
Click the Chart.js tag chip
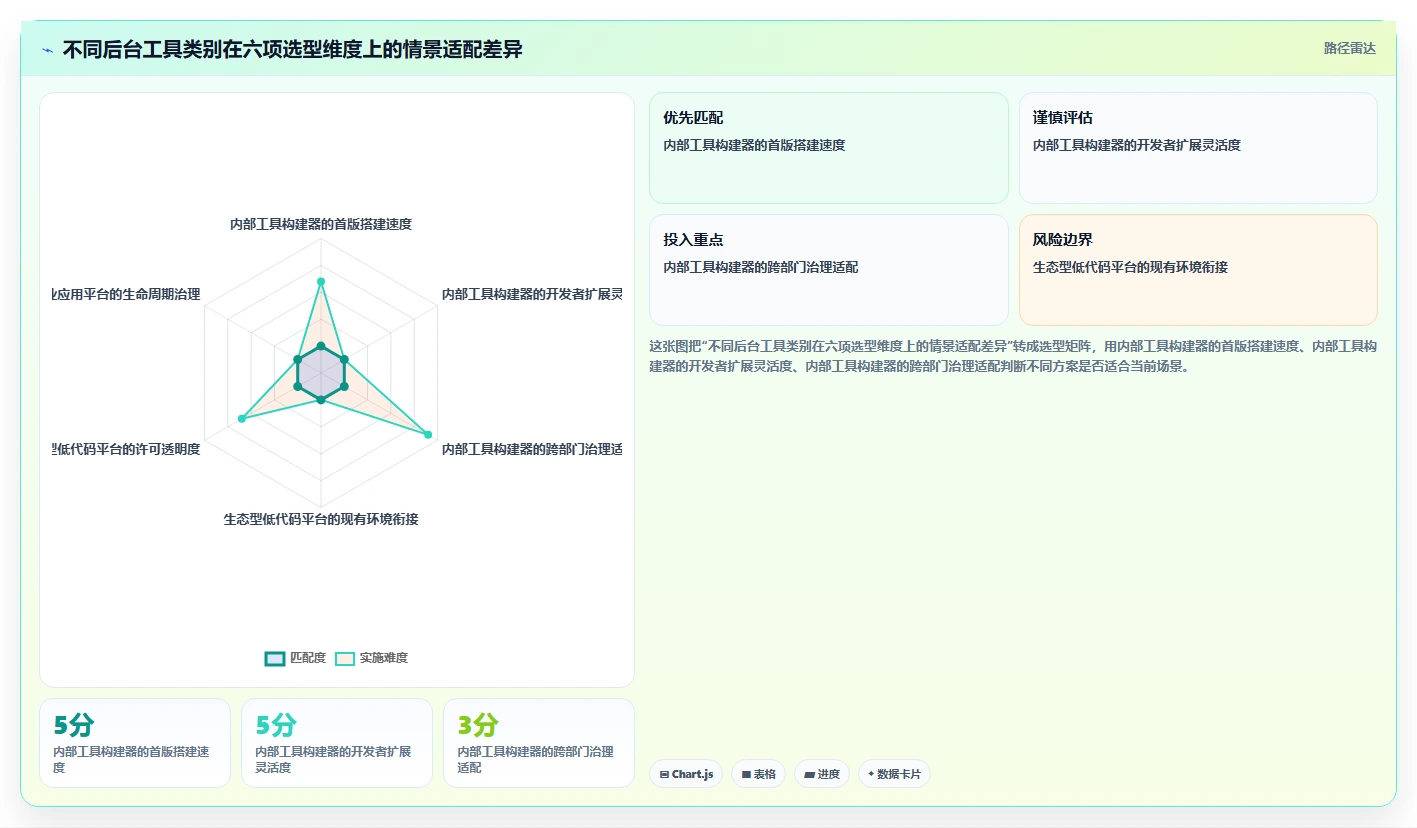(686, 774)
